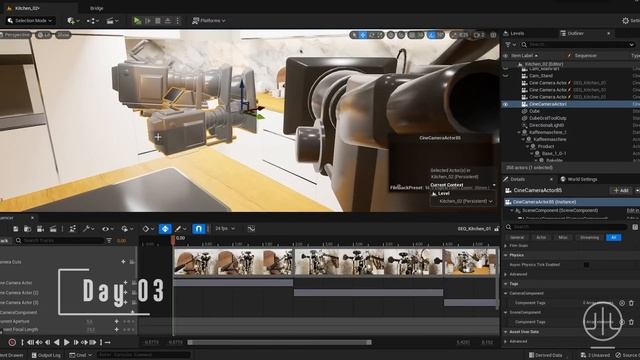Sort Outliner by Sequencer column

[585, 56]
